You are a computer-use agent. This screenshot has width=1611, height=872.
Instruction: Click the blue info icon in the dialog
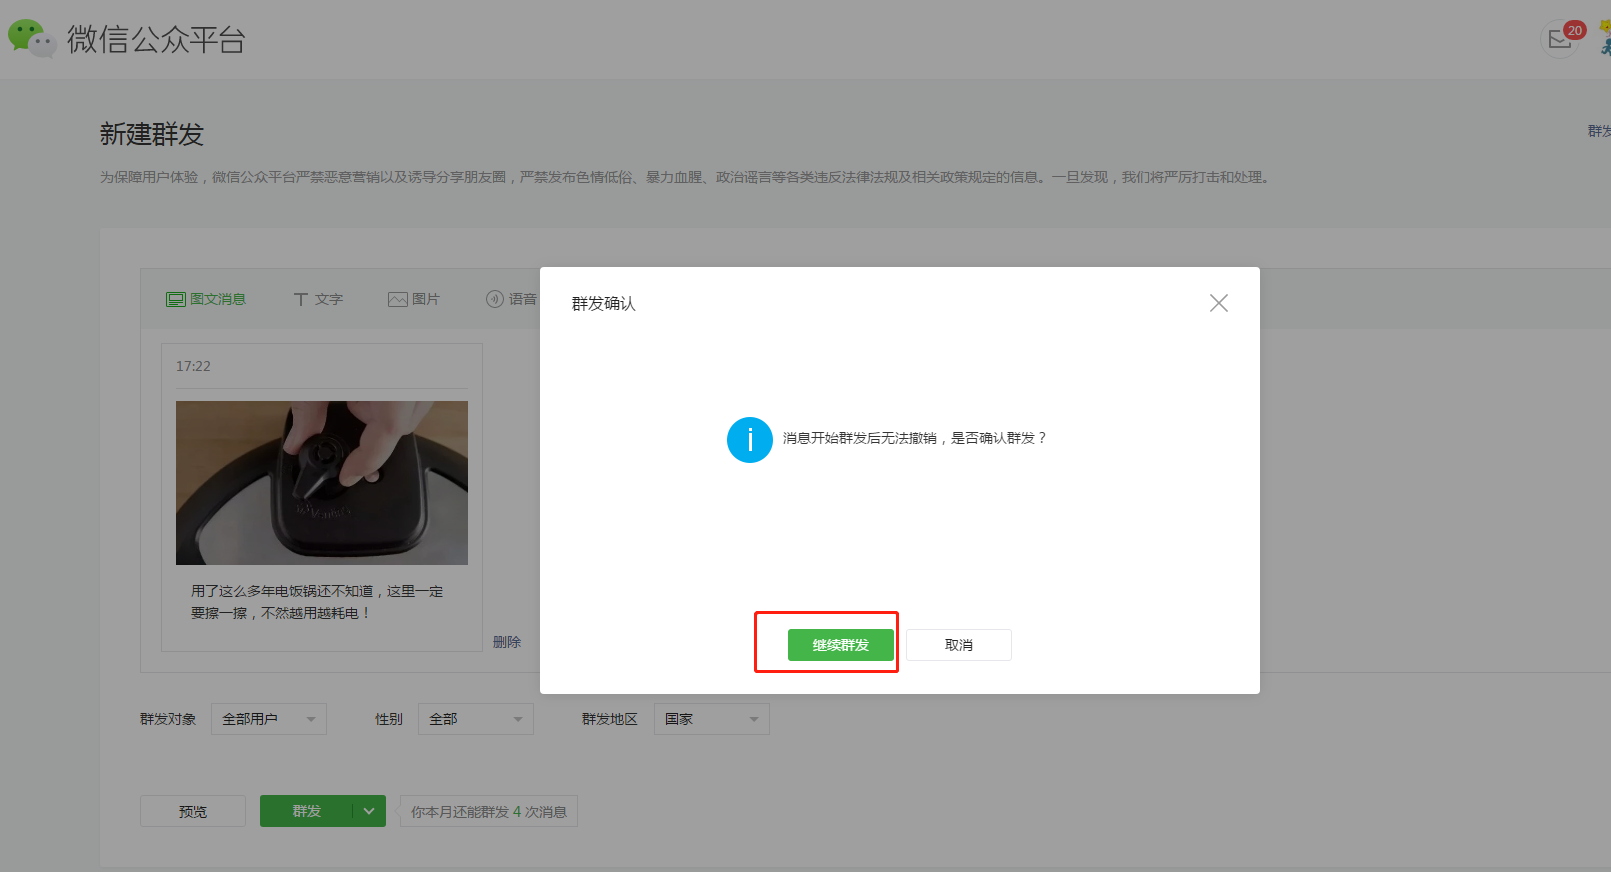(x=750, y=440)
